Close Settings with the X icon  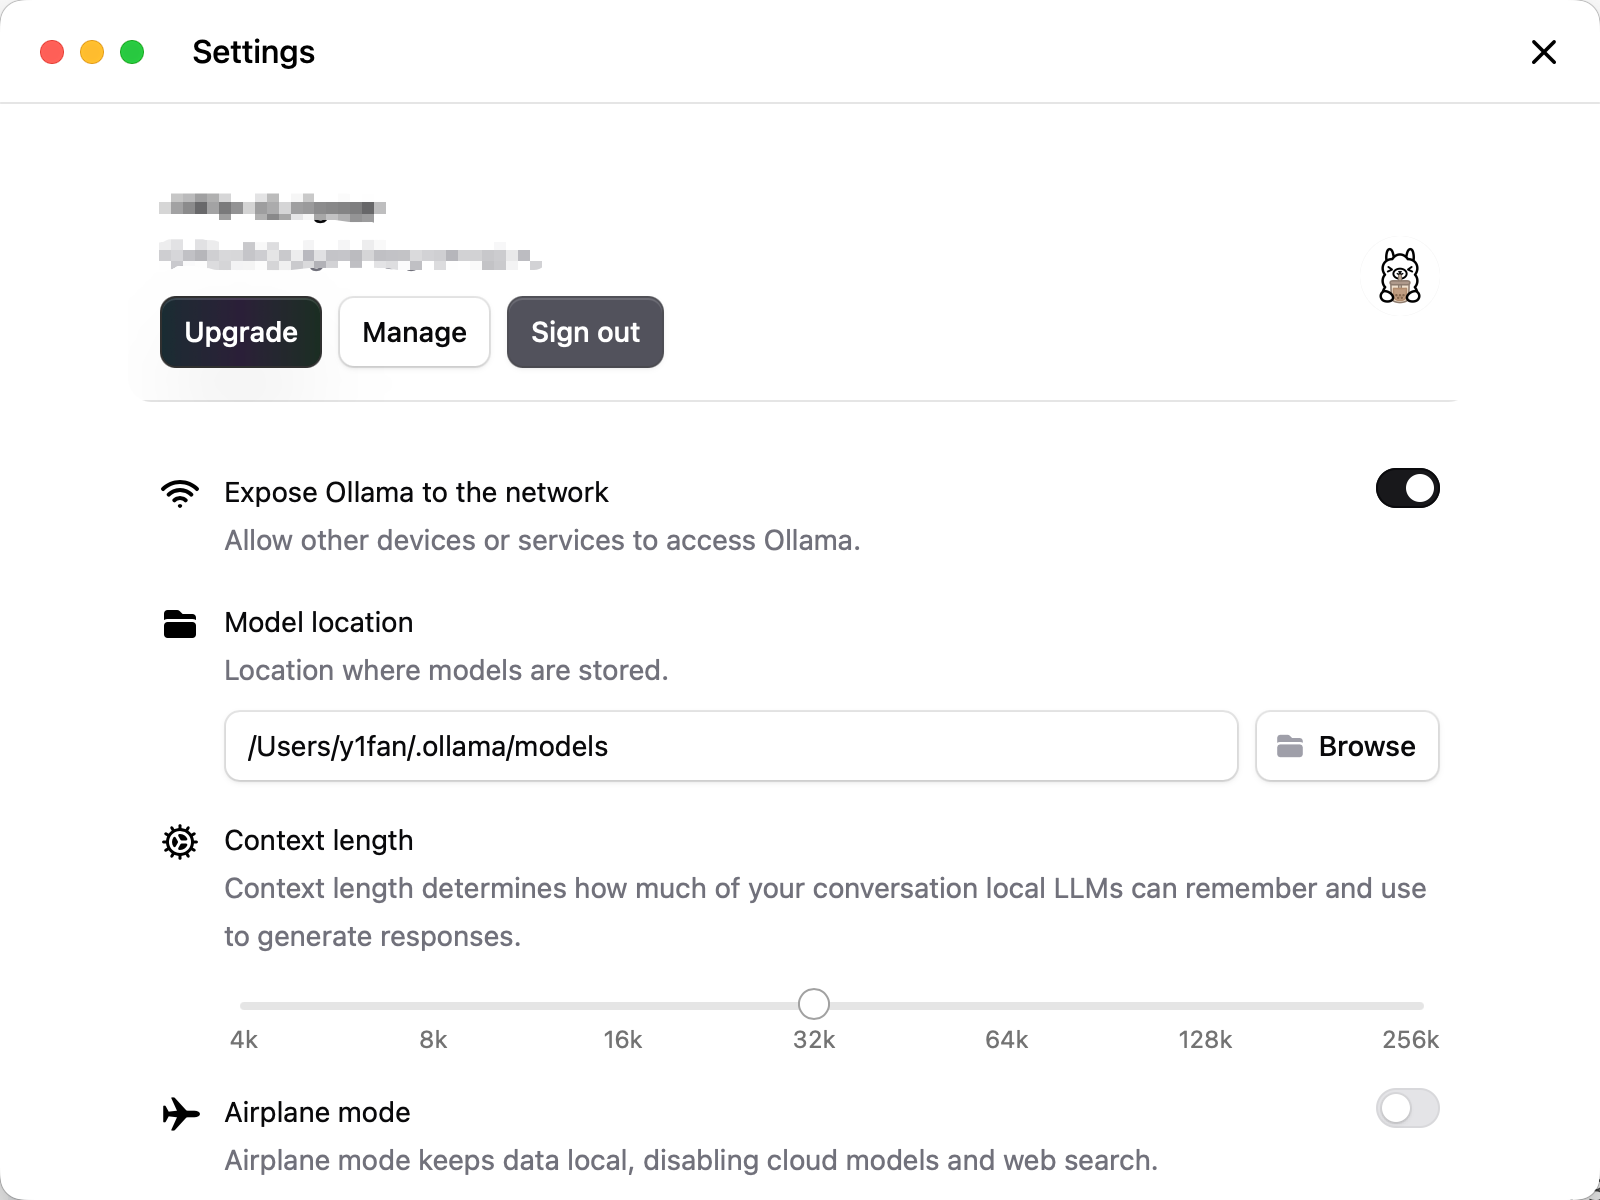(1543, 52)
